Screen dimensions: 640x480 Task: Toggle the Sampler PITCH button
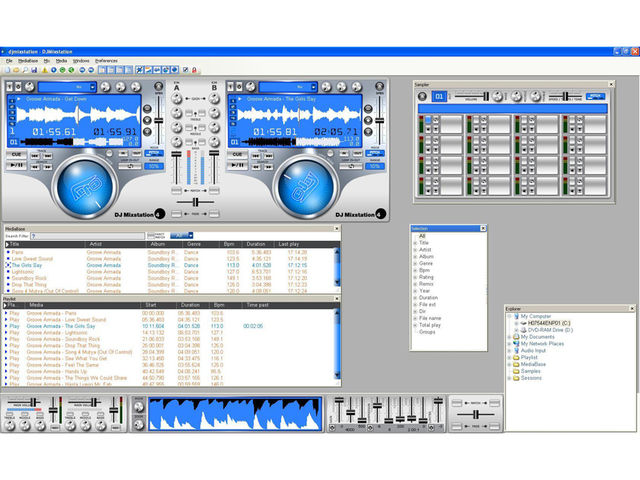[x=596, y=96]
